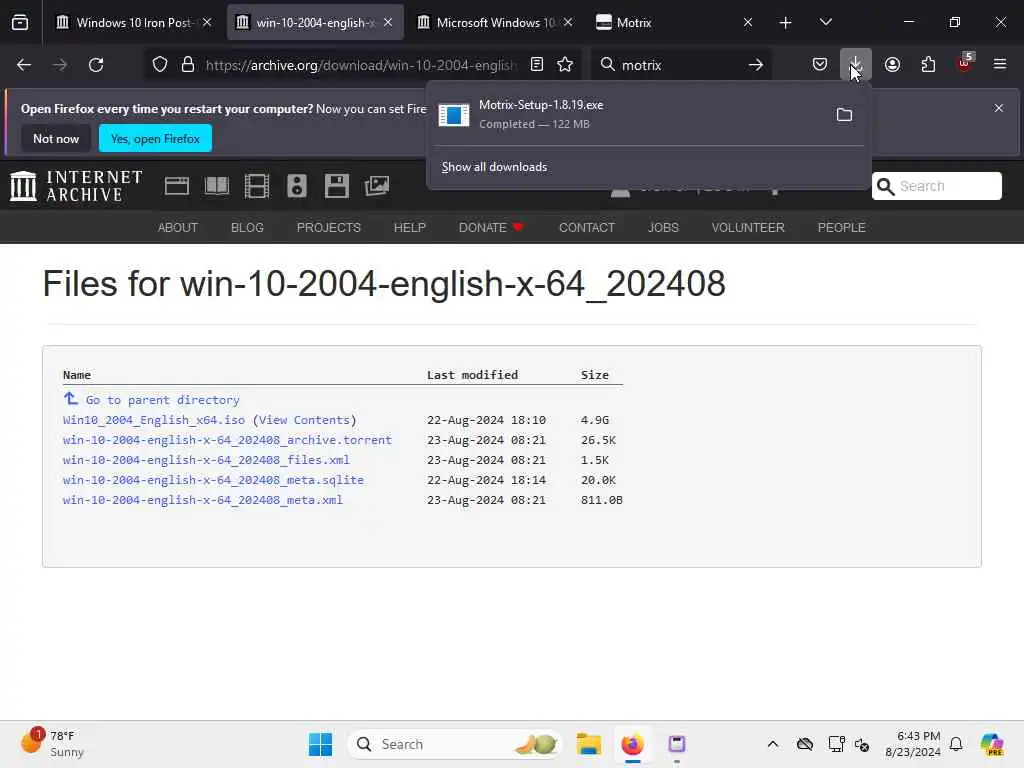Image resolution: width=1024 pixels, height=768 pixels.
Task: Open the uBlock Origin extension icon
Action: tap(965, 63)
